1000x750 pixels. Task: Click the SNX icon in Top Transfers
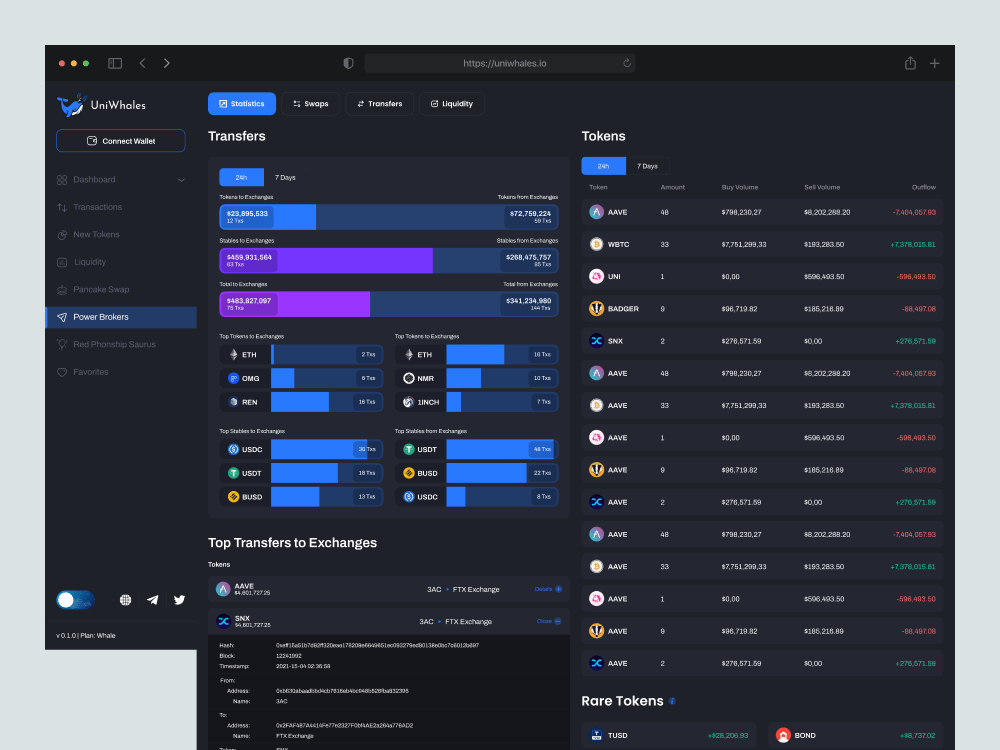[x=223, y=621]
